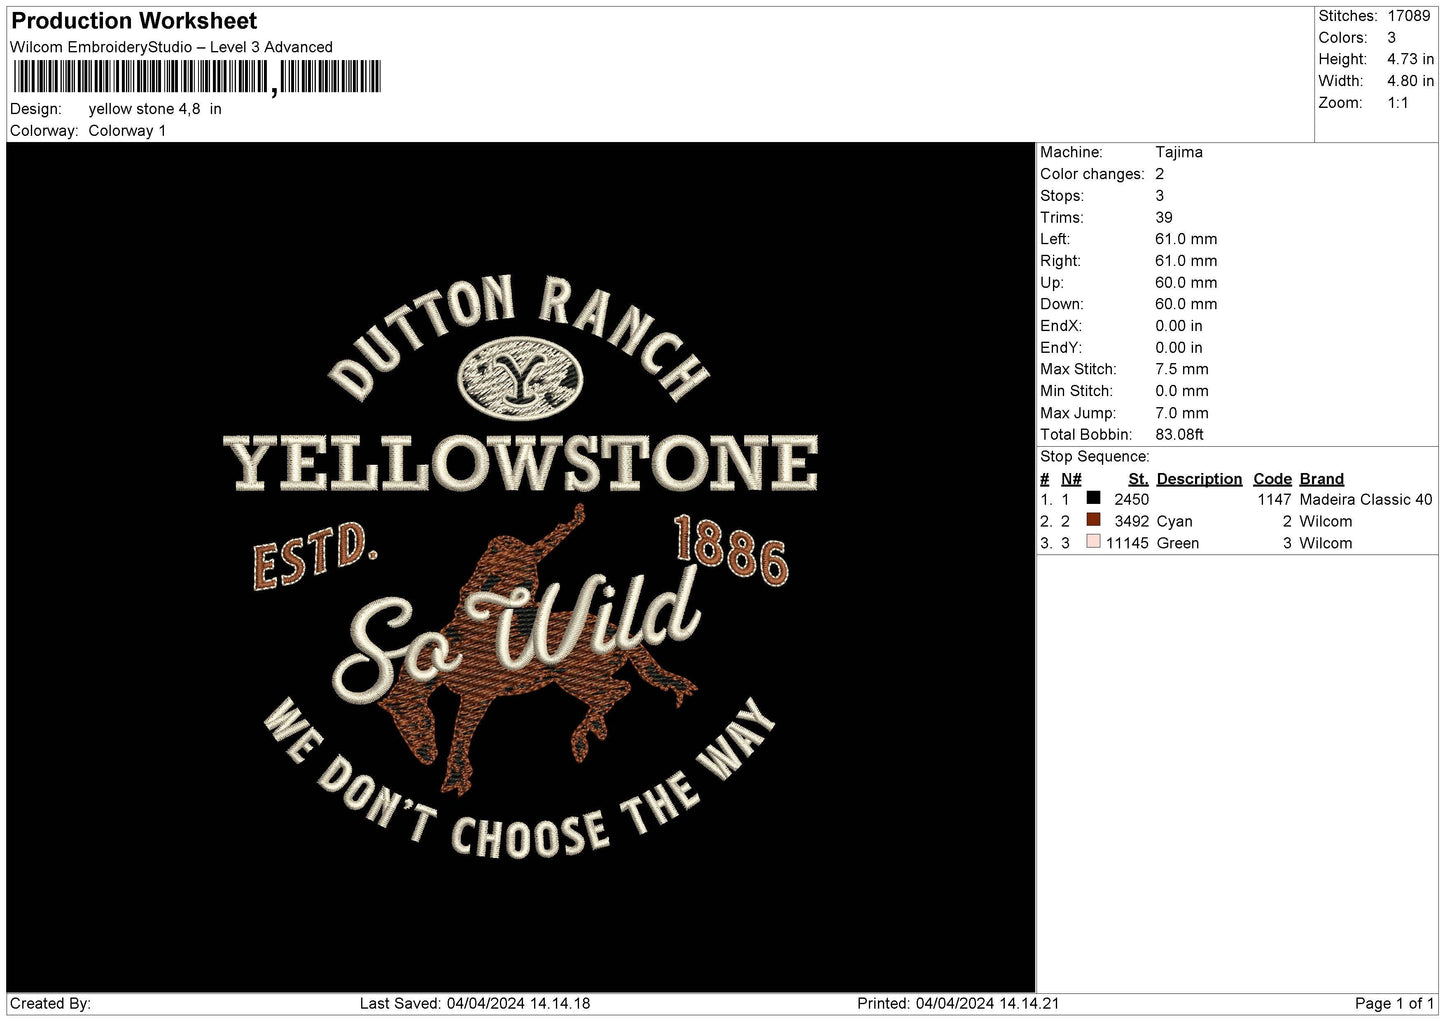
Task: Click the Width value 4.80 in
Action: (x=1411, y=82)
